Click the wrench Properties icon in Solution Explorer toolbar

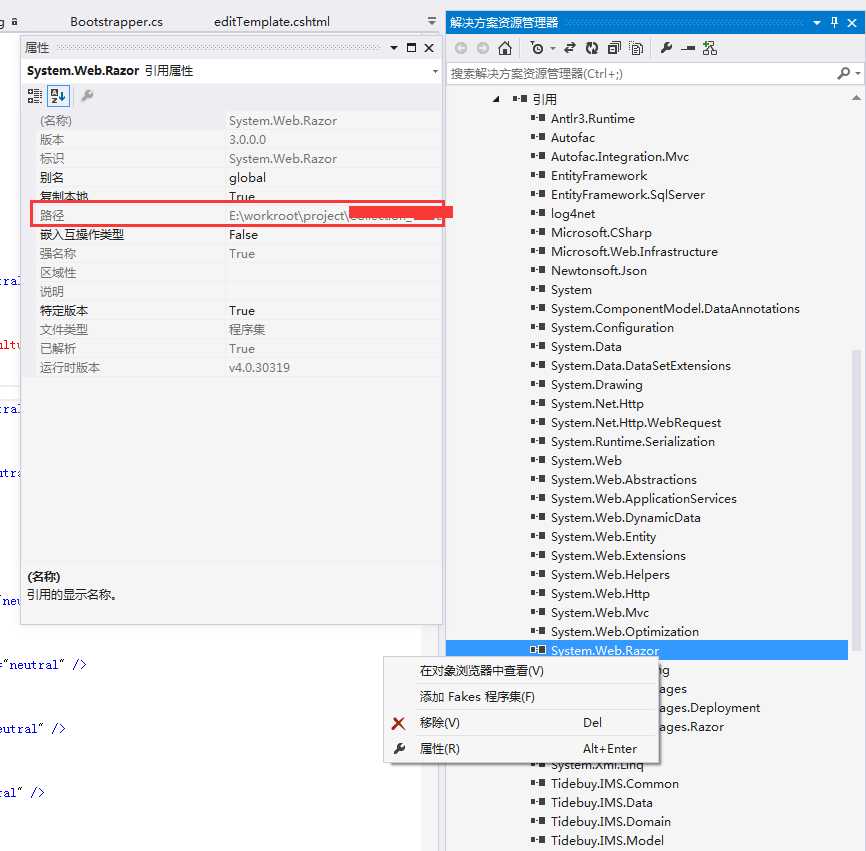point(666,49)
